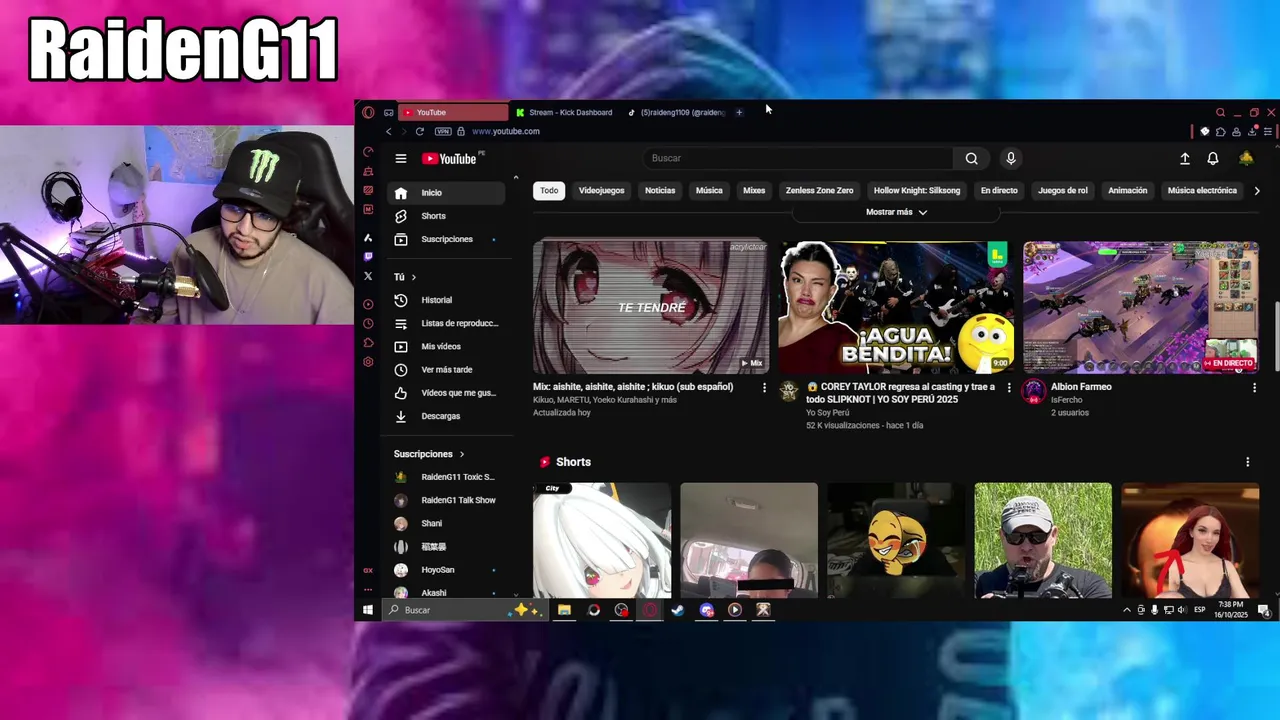Select the Videojuegos filter chip
This screenshot has height=720, width=1280.
(601, 190)
